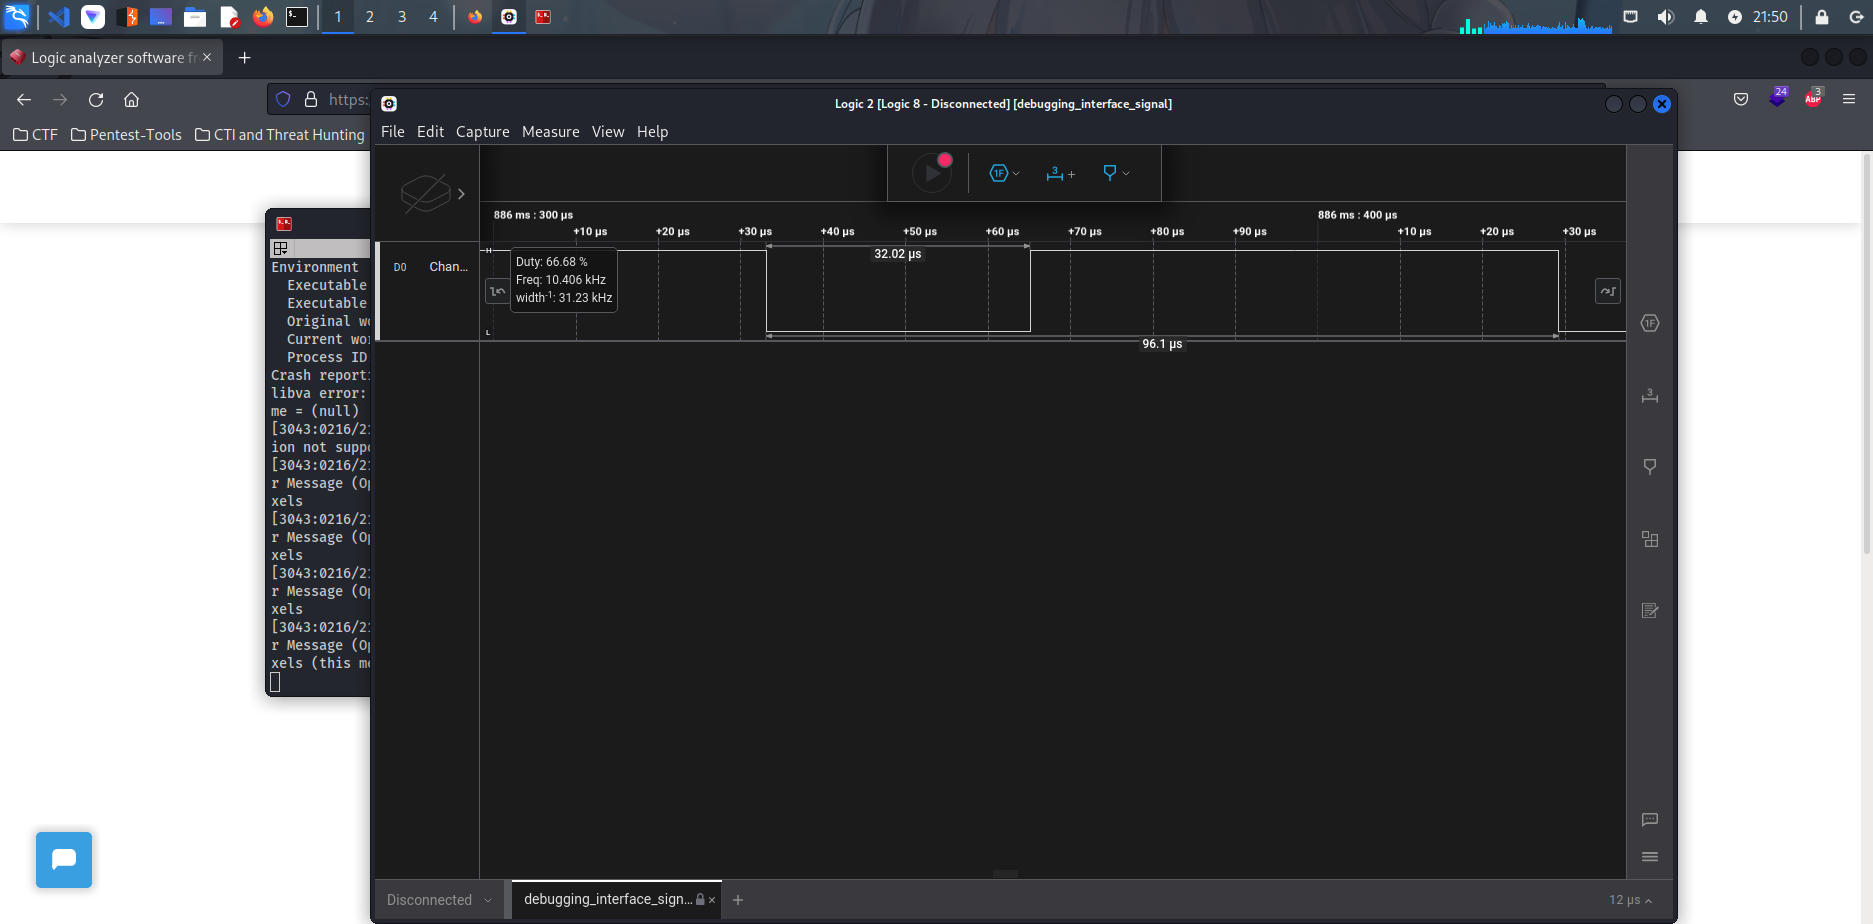
Task: Close the debugging_interface_sign tab
Action: tap(712, 900)
